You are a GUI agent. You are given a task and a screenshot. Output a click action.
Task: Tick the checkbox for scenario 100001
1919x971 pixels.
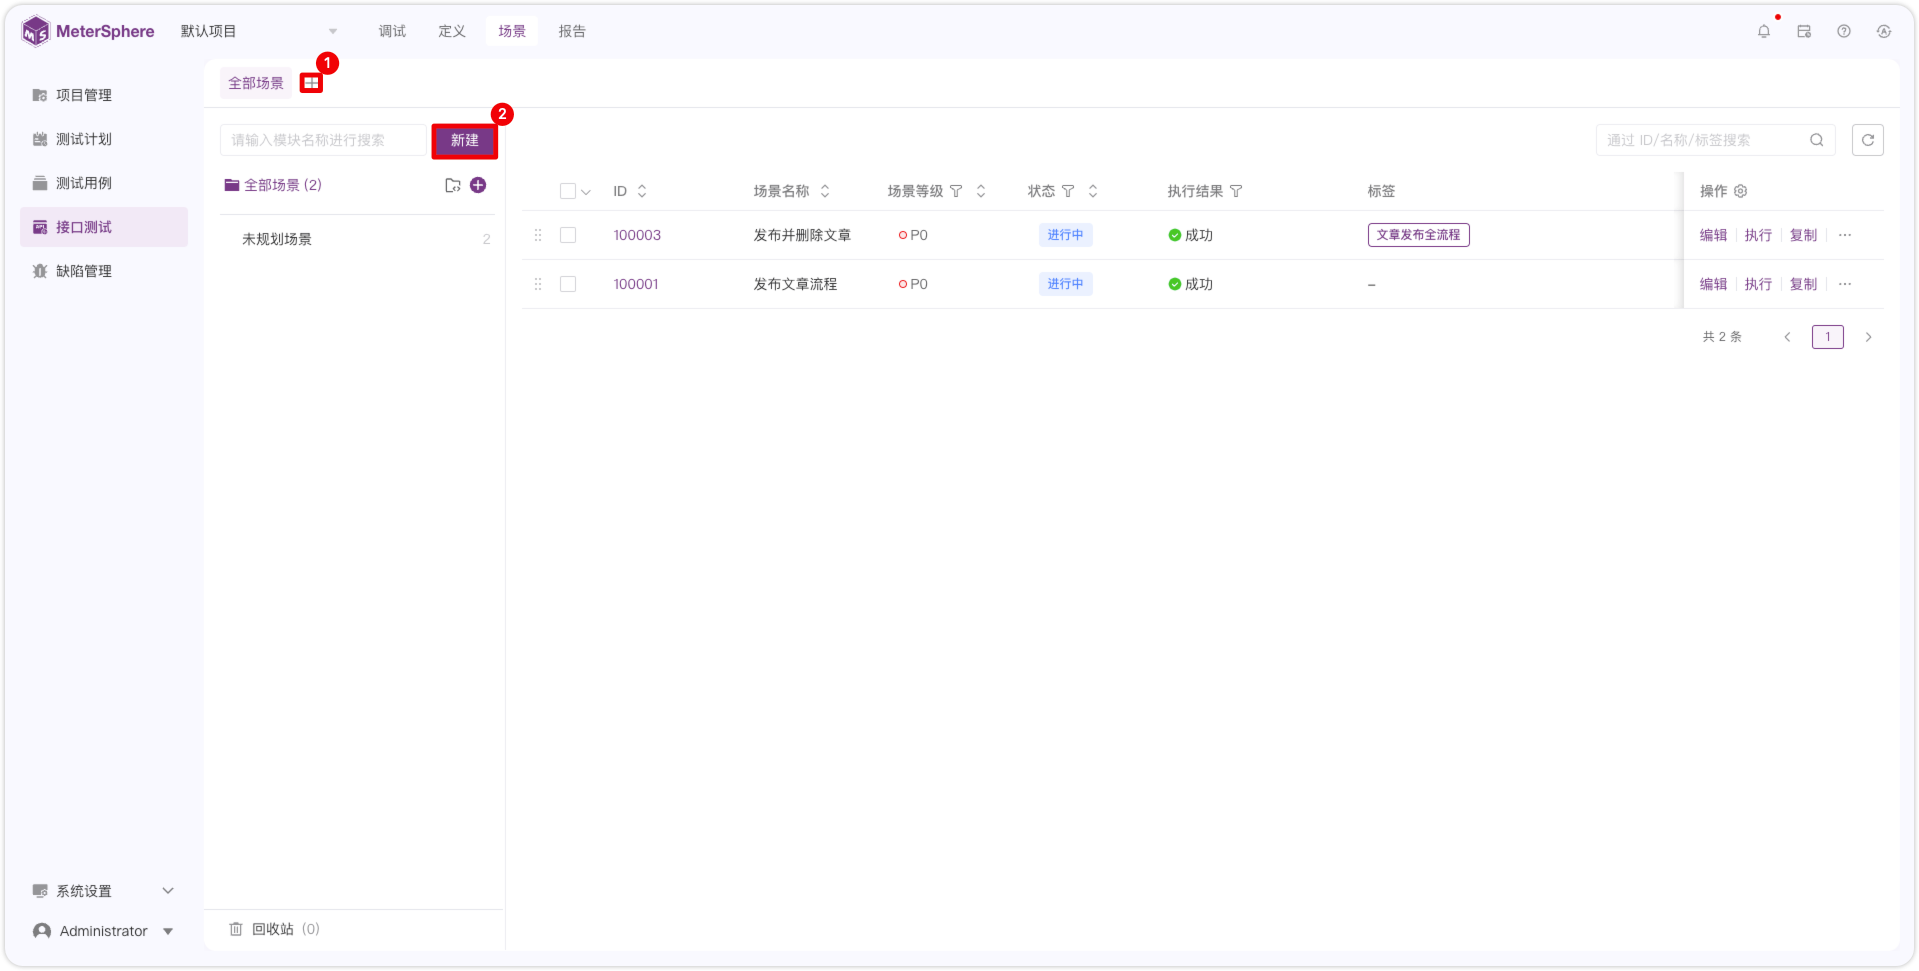pos(568,284)
